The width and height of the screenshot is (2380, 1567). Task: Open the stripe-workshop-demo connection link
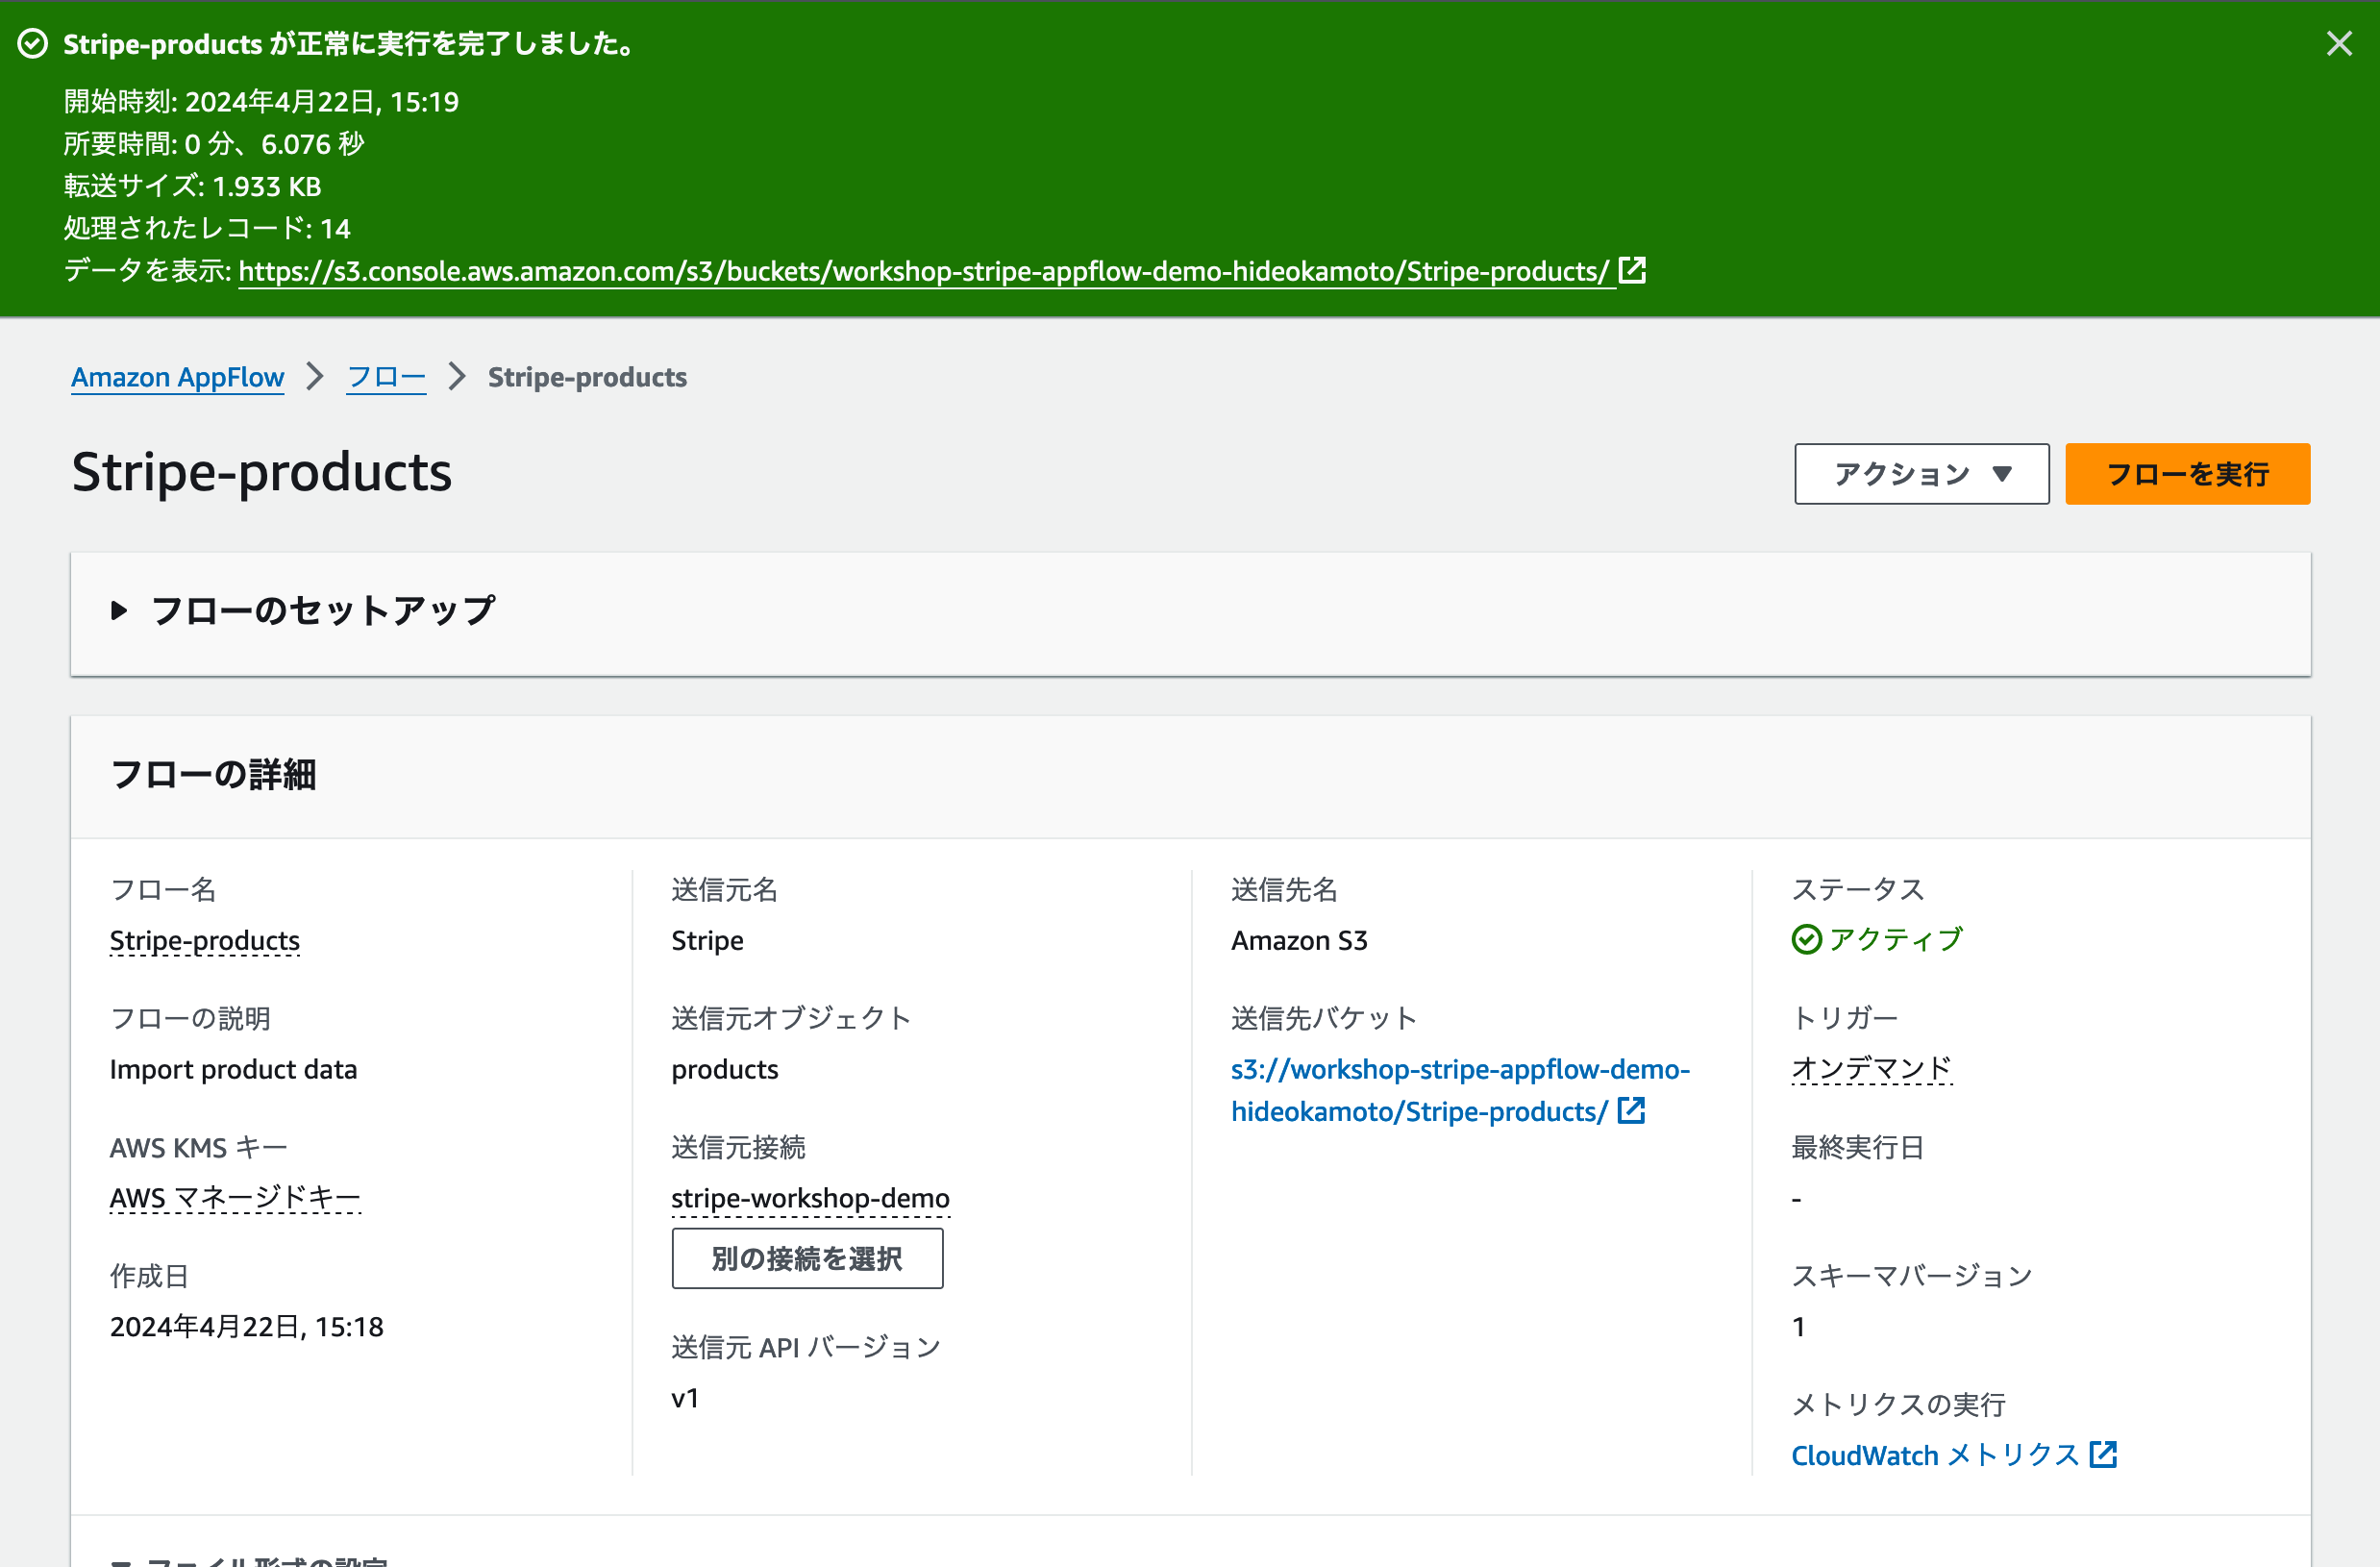[x=809, y=1198]
